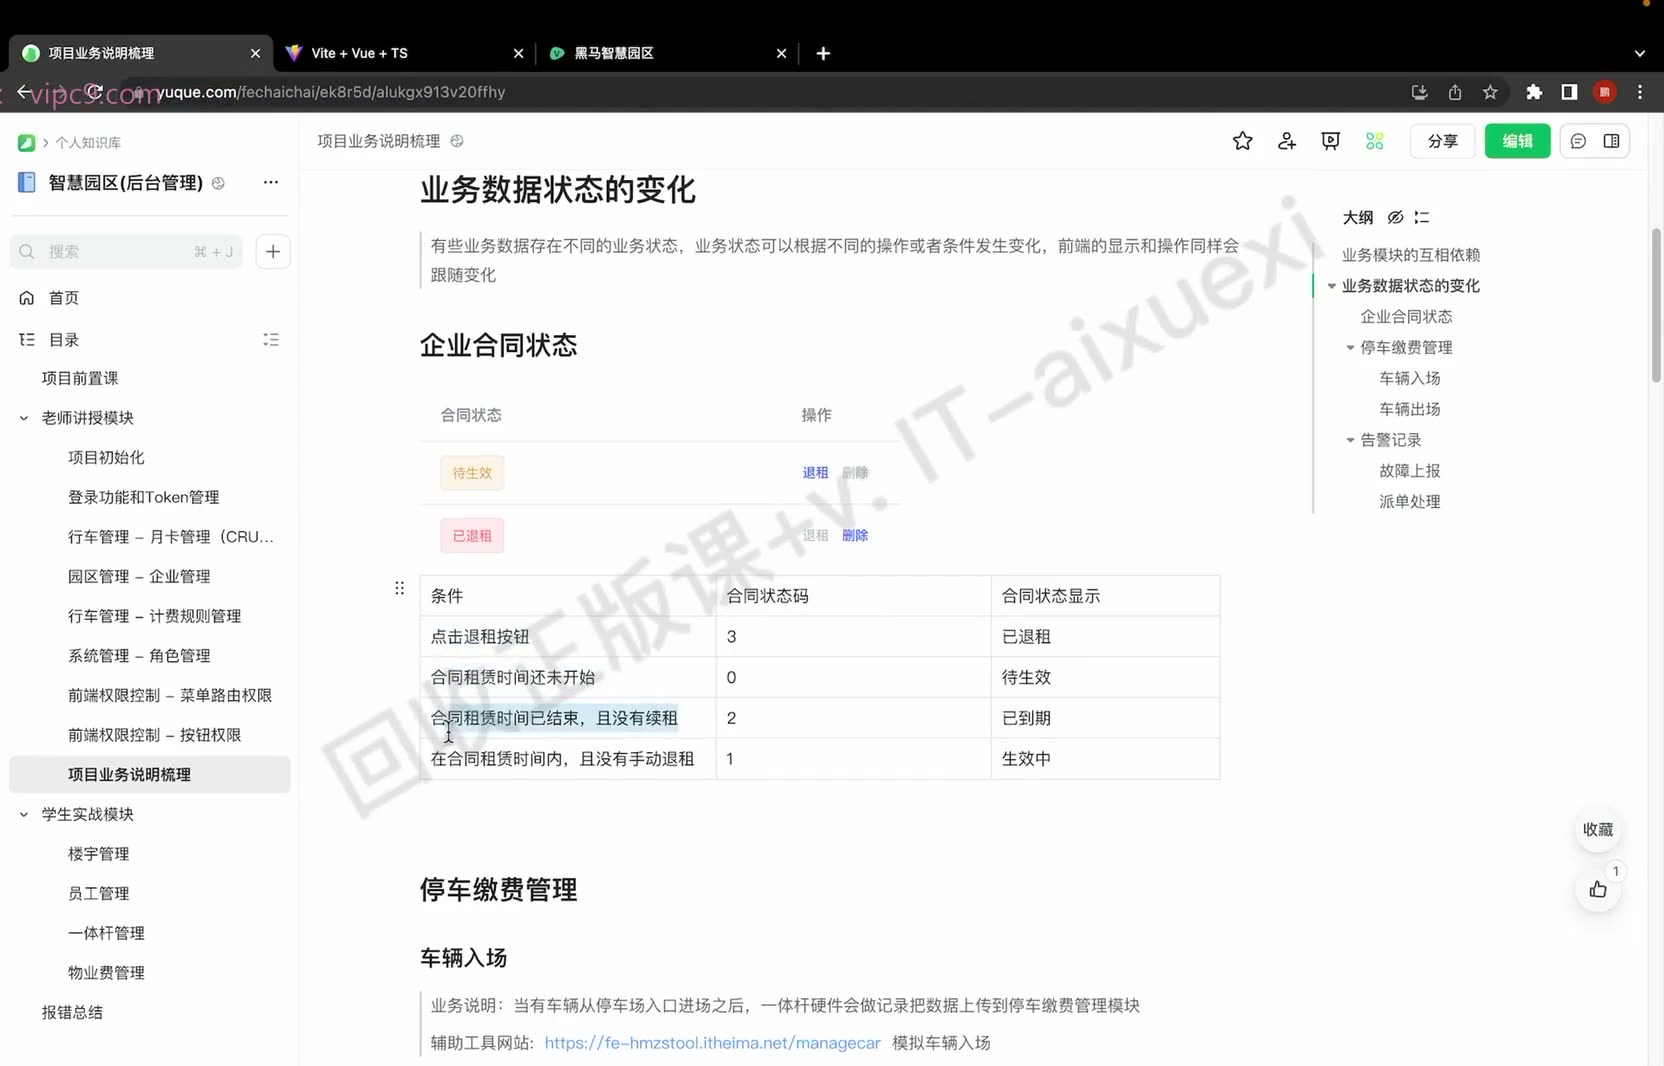Image resolution: width=1664 pixels, height=1066 pixels.
Task: Click the thumbs-up like button
Action: pos(1598,889)
